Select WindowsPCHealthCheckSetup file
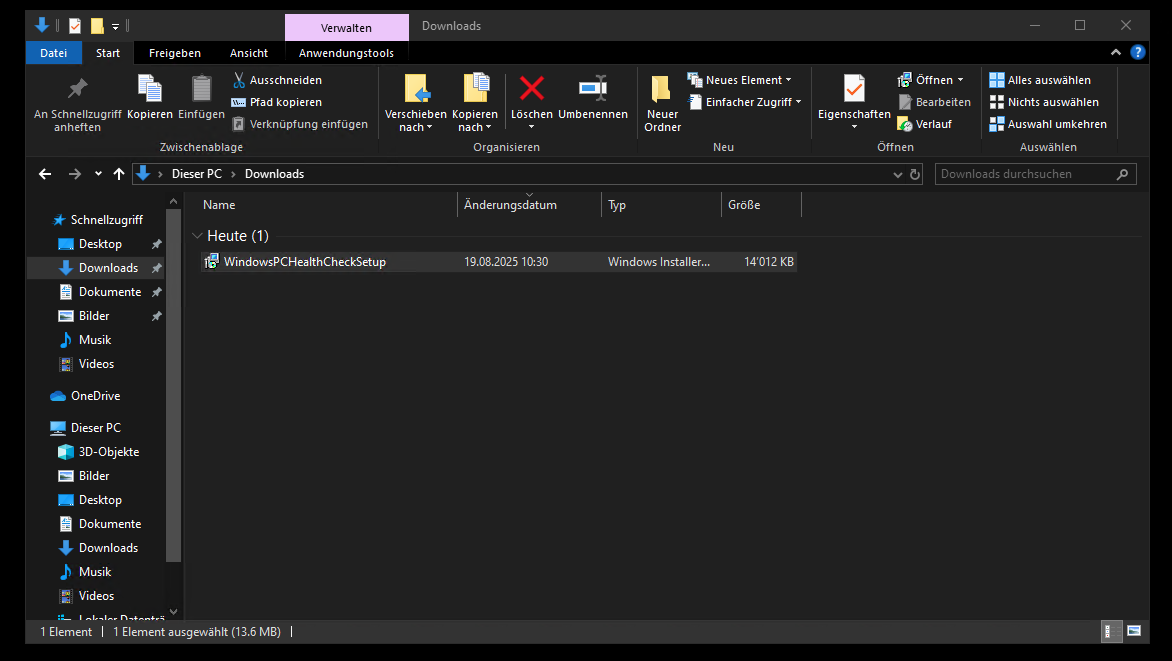The height and width of the screenshot is (661, 1172). [499, 262]
